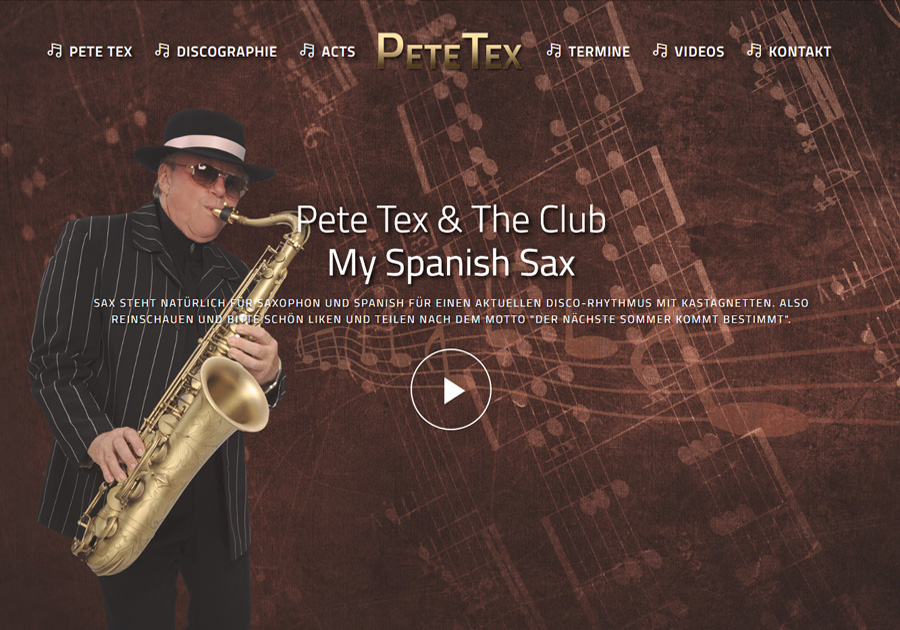Click the Pete Tex & The Club heading
Viewport: 900px width, 630px height.
pyautogui.click(x=451, y=220)
